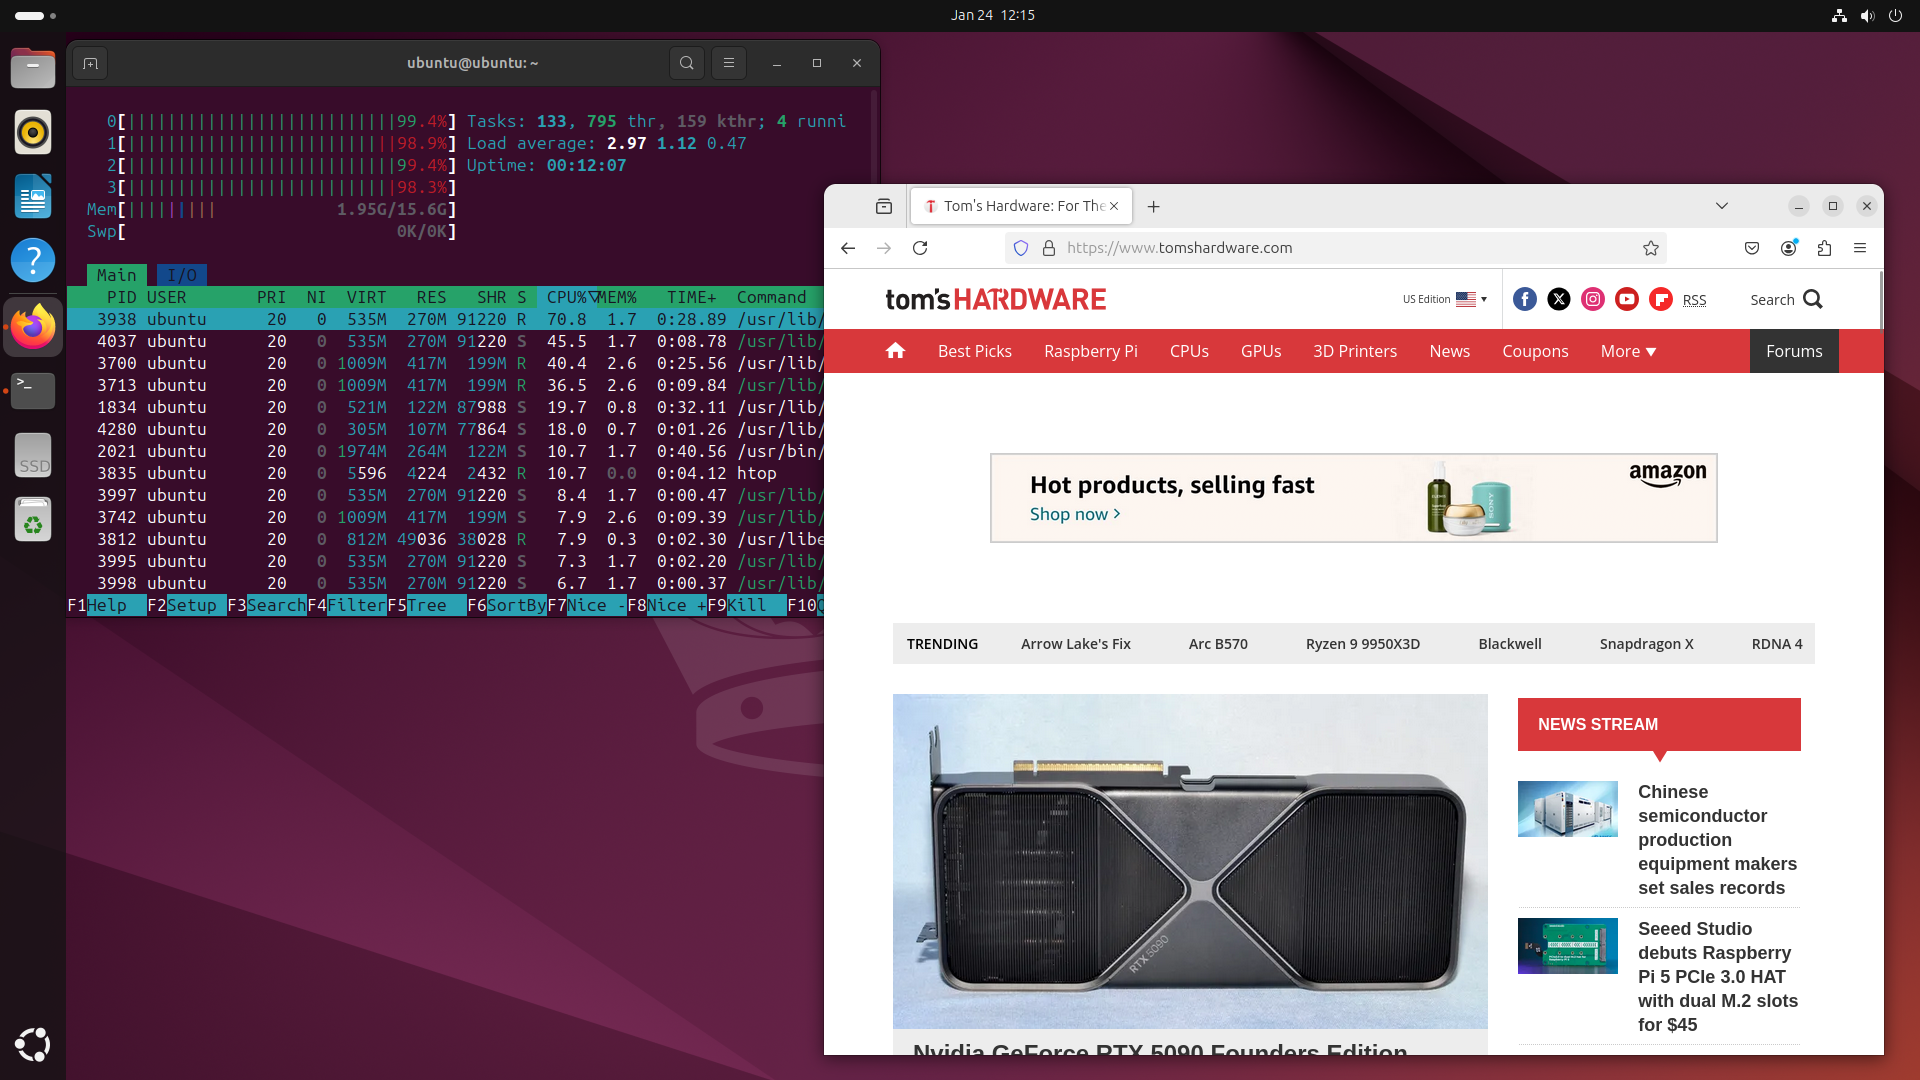The height and width of the screenshot is (1080, 1920).
Task: Open Show Applications at dock bottom
Action: (x=33, y=1044)
